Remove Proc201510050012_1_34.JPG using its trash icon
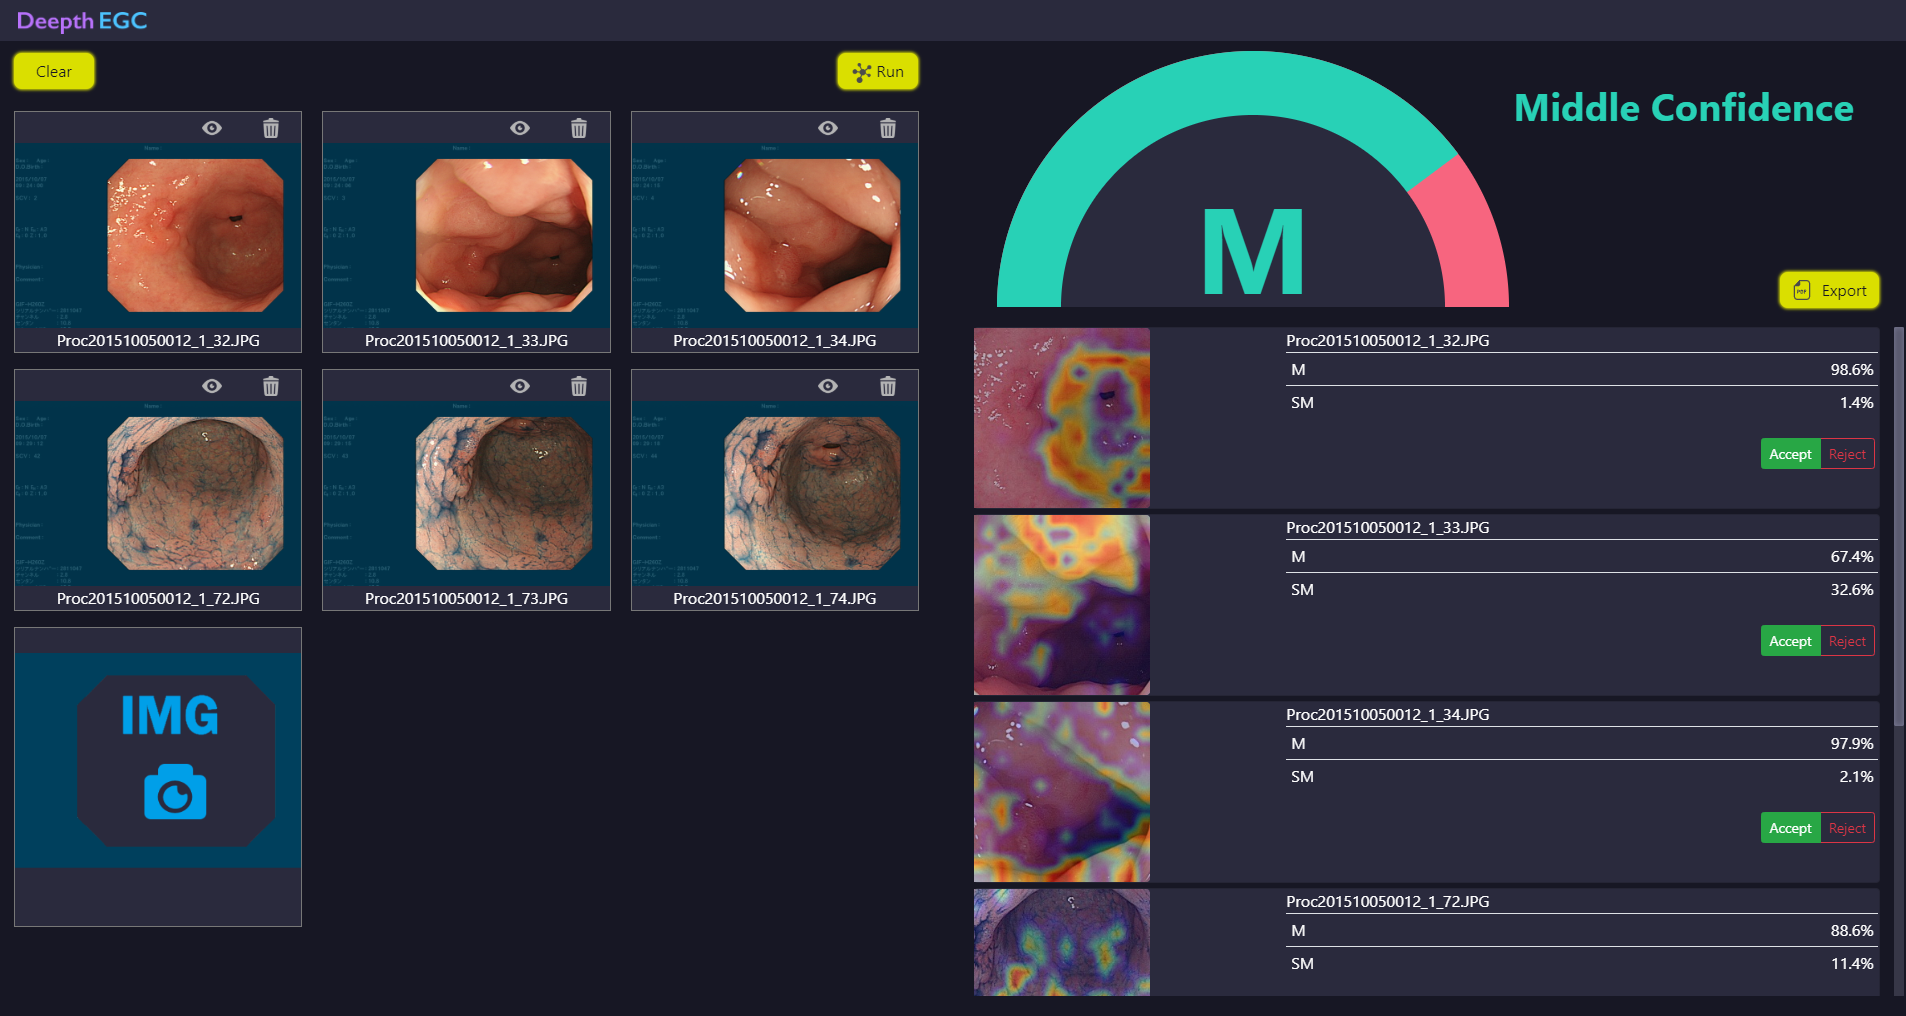 coord(887,128)
